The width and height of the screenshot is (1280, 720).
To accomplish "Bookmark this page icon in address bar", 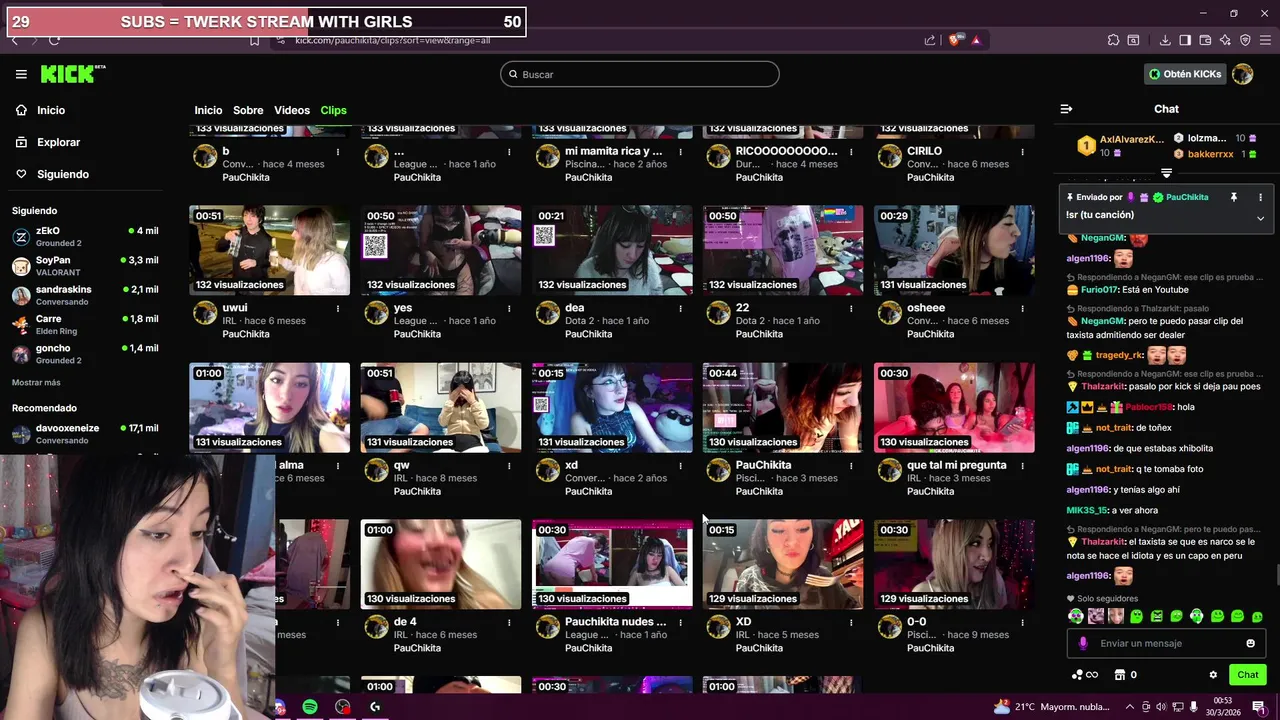I will pos(255,40).
